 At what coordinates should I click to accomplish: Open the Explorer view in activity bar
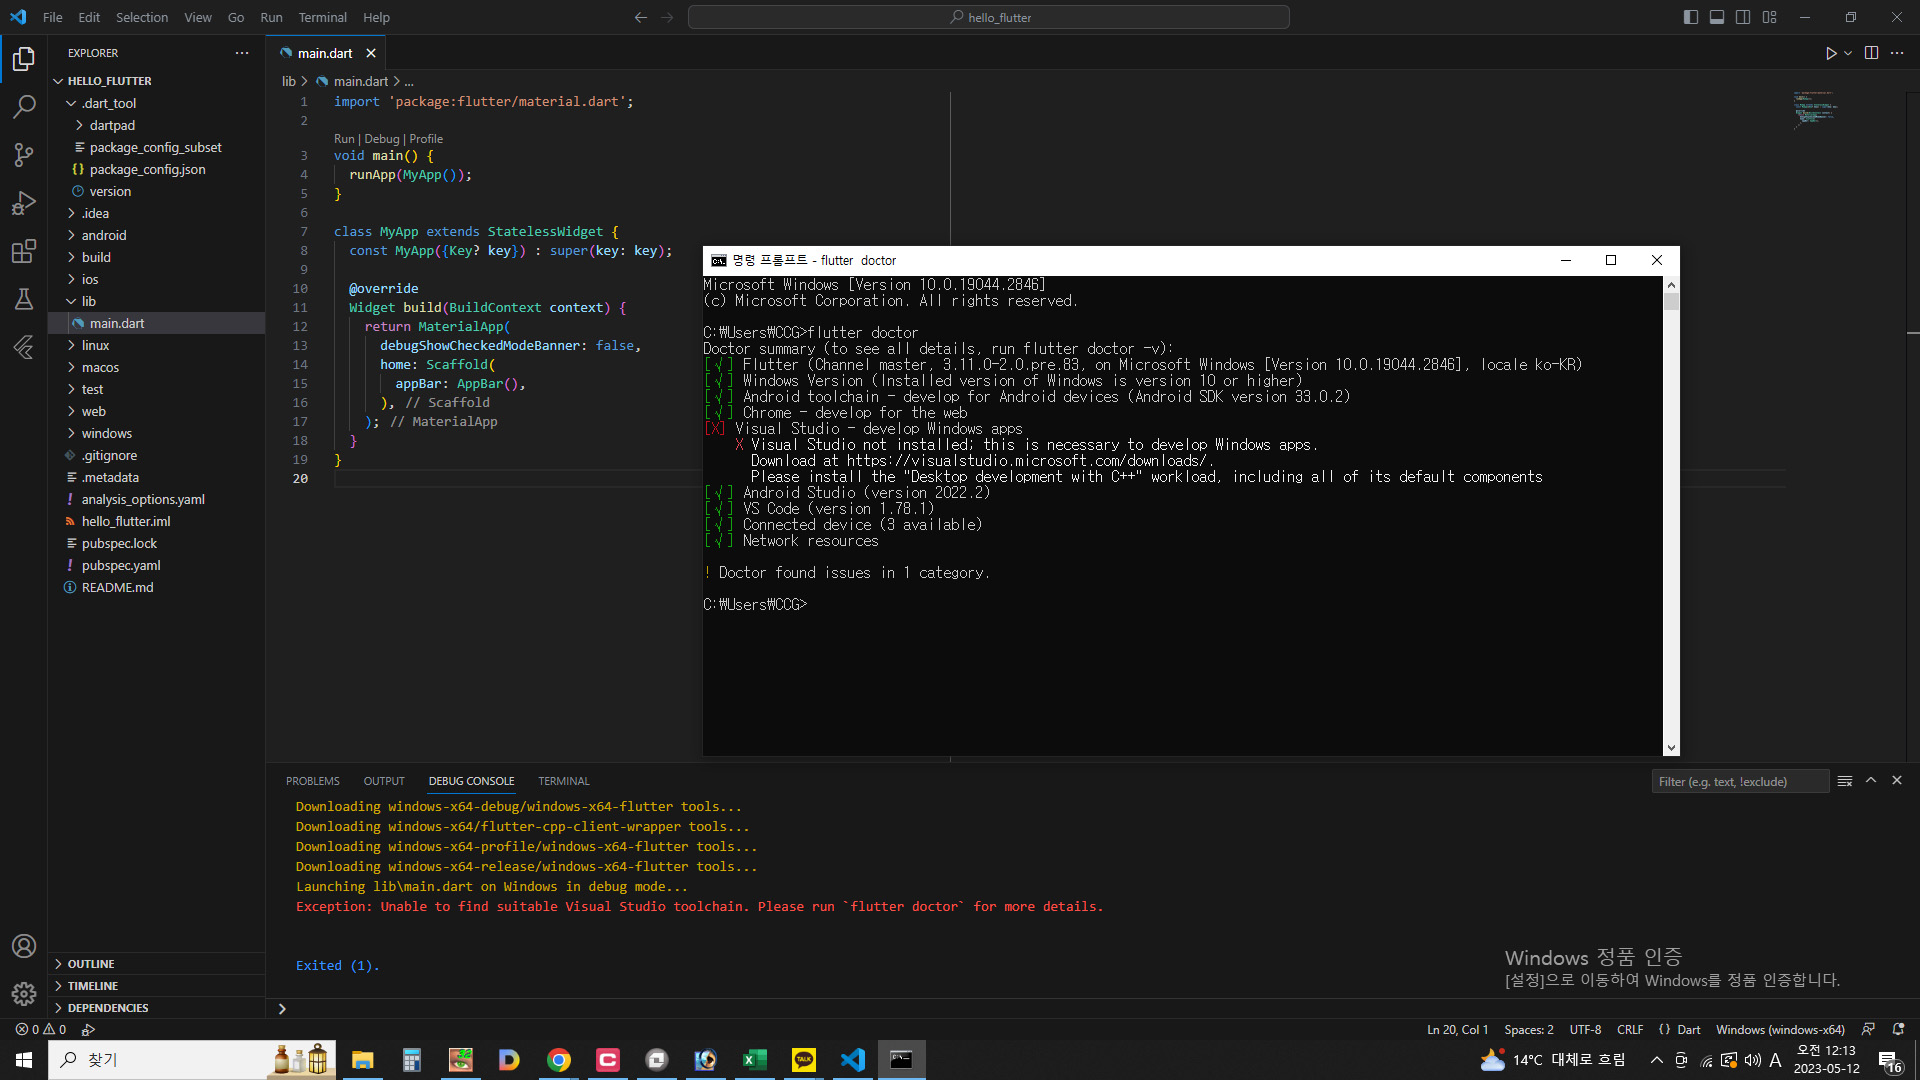point(24,59)
